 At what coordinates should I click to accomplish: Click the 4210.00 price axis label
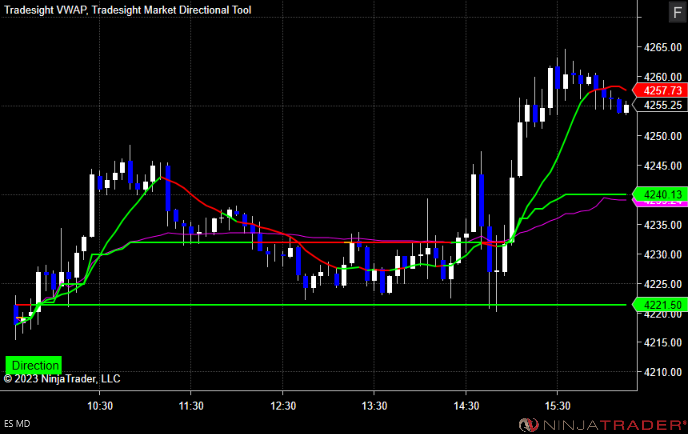pyautogui.click(x=663, y=372)
